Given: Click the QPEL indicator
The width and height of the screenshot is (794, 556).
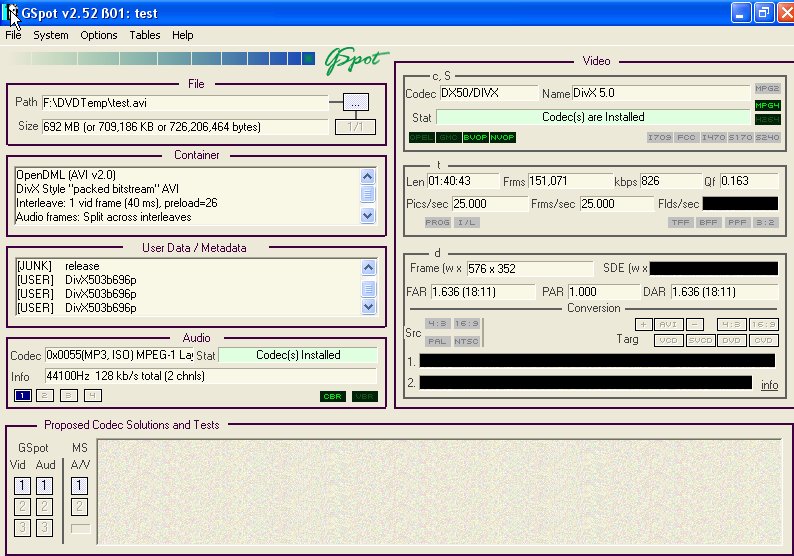Looking at the screenshot, I should 421,137.
